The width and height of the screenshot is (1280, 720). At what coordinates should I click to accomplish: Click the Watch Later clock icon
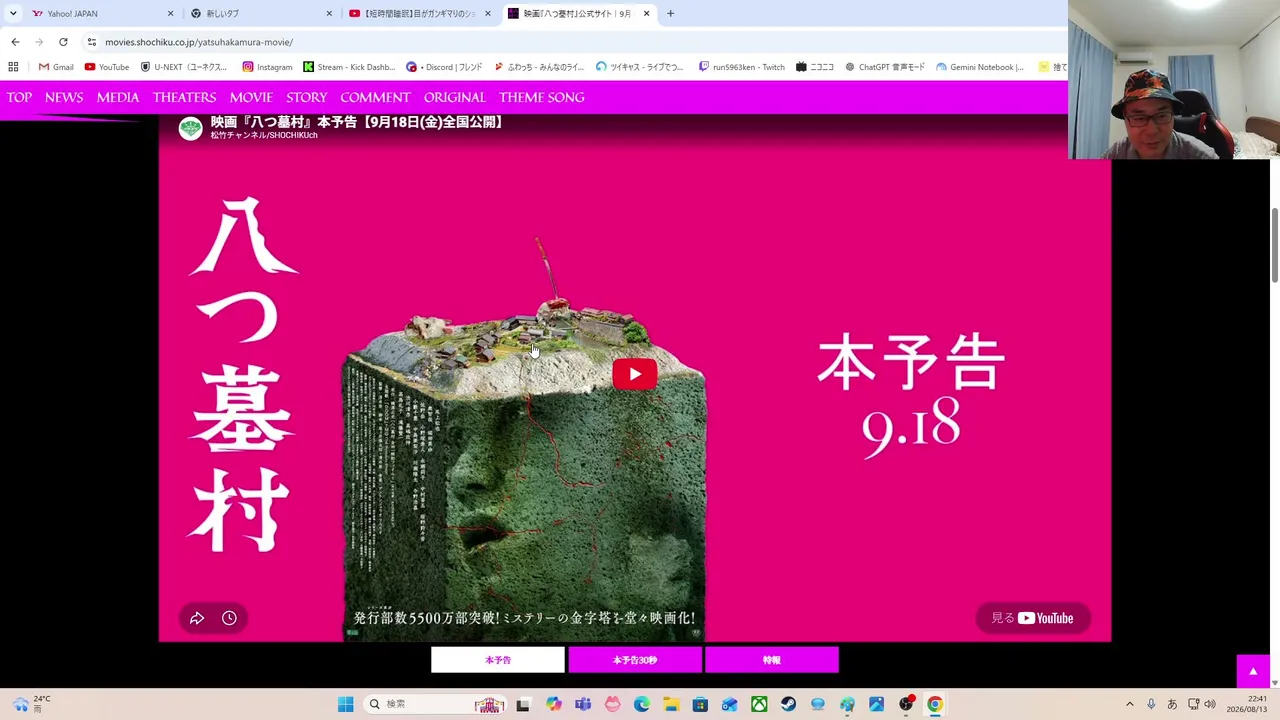point(229,618)
